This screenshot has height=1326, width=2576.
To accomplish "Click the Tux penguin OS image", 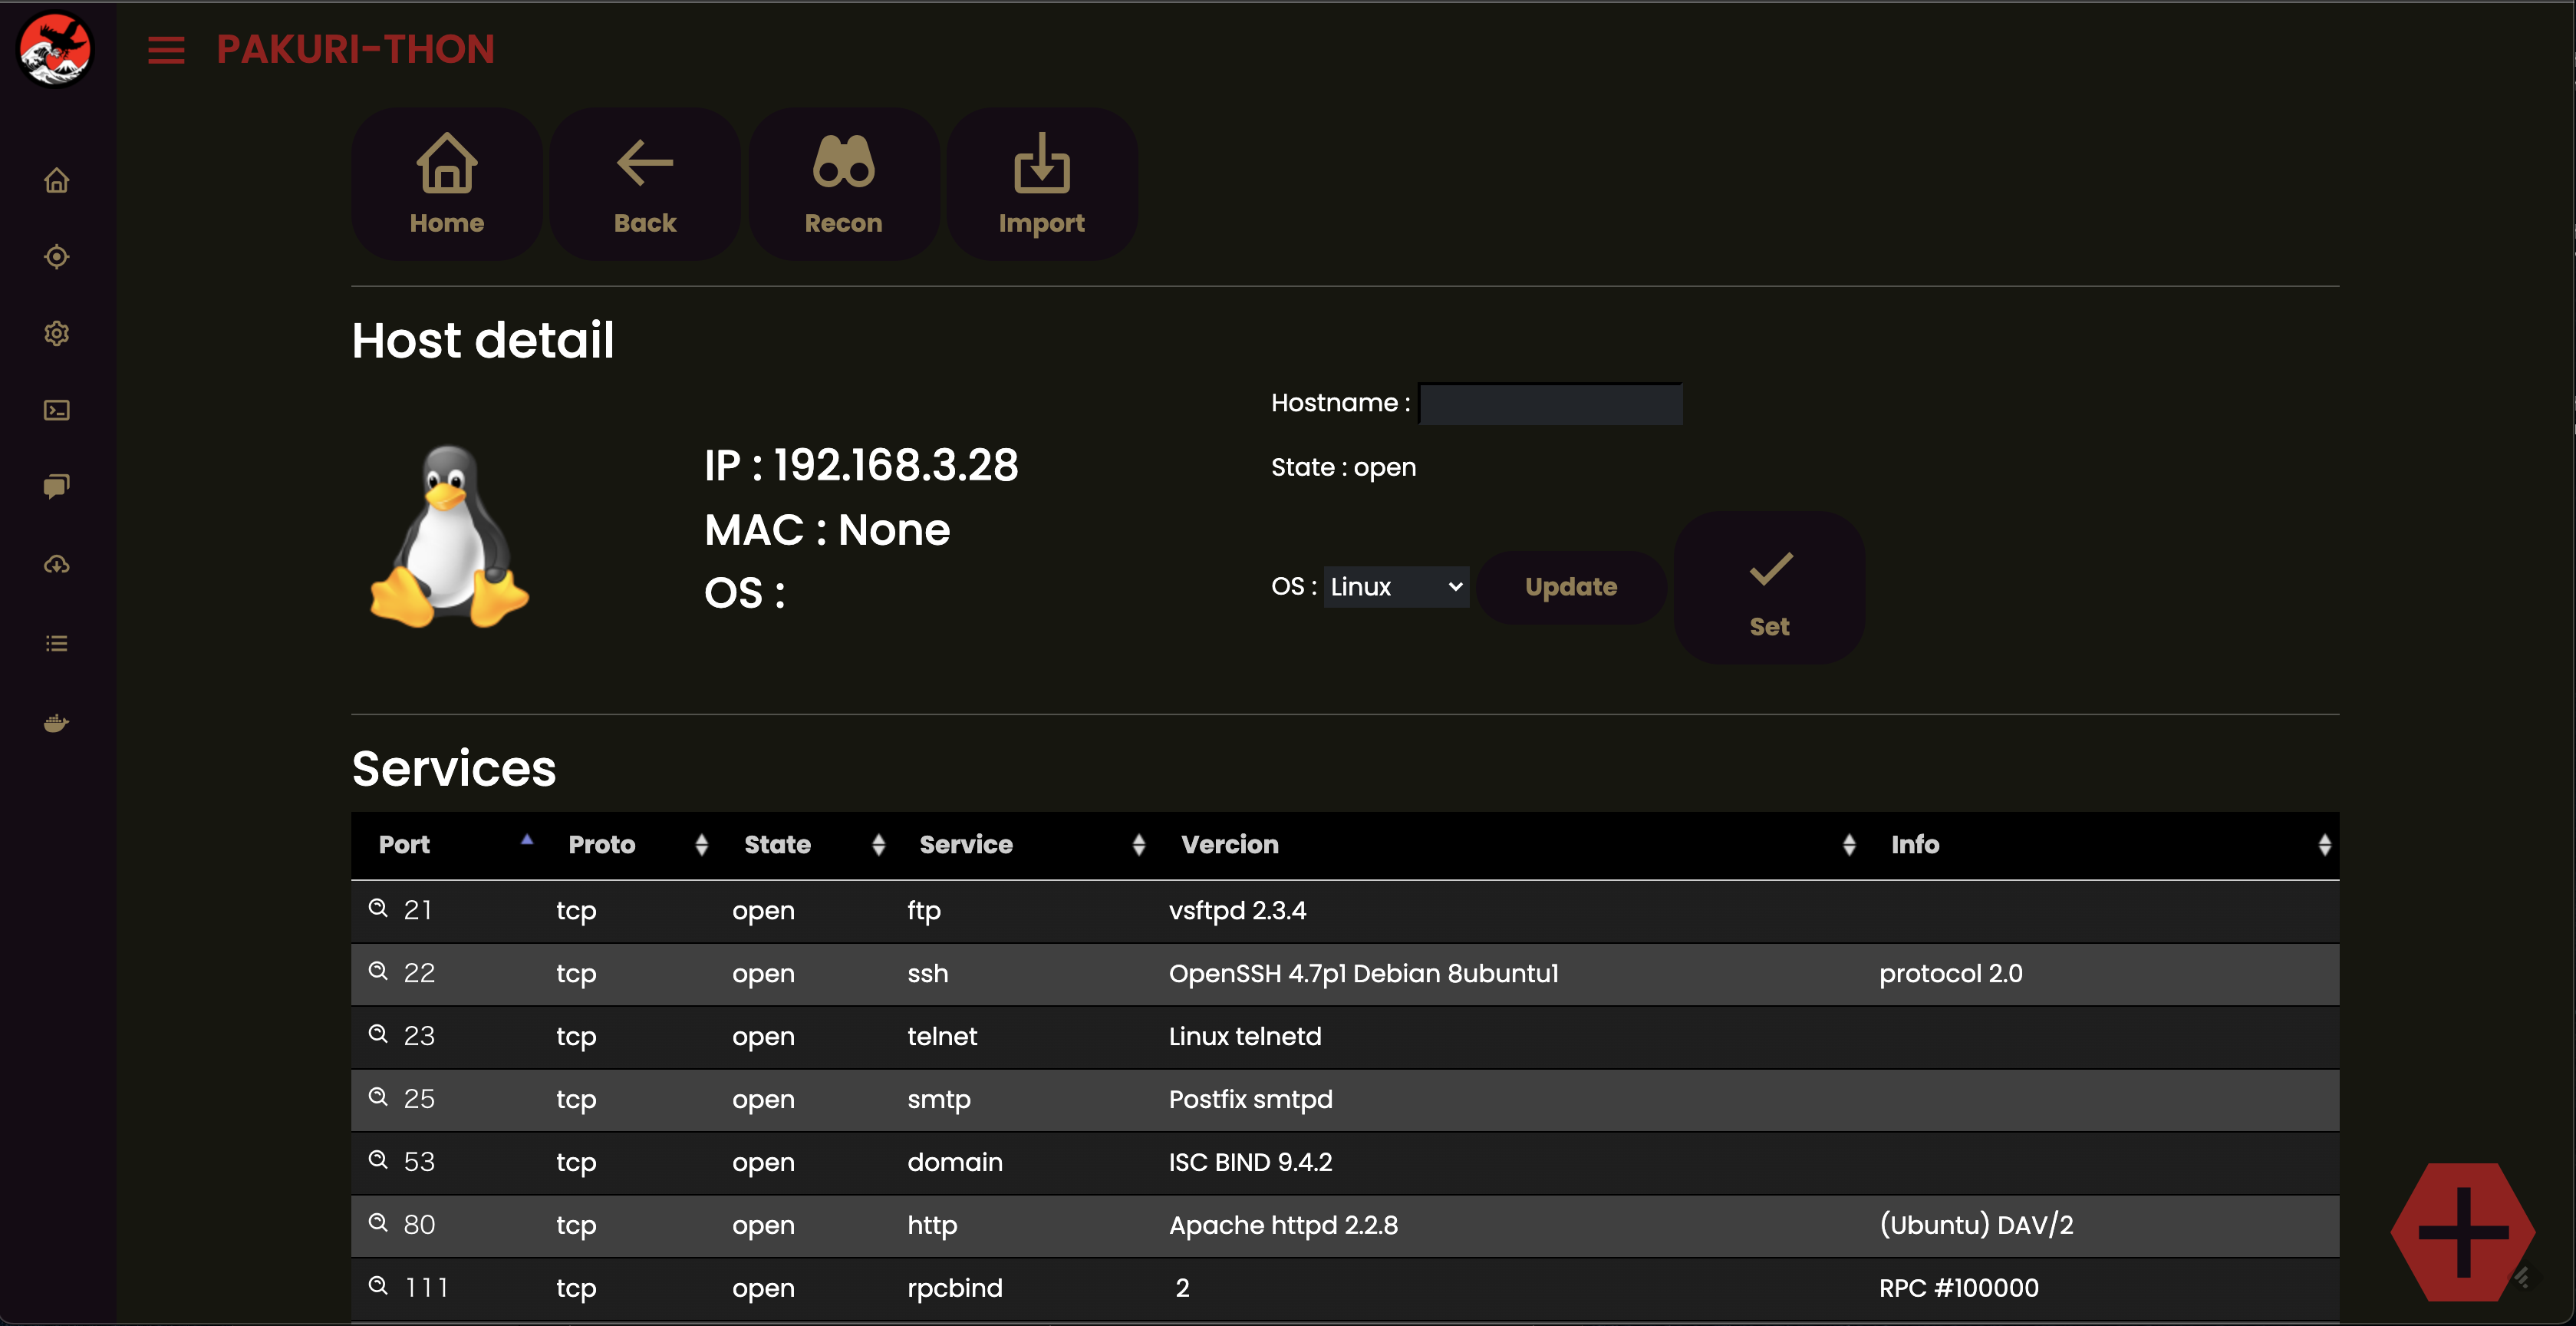I will [449, 537].
